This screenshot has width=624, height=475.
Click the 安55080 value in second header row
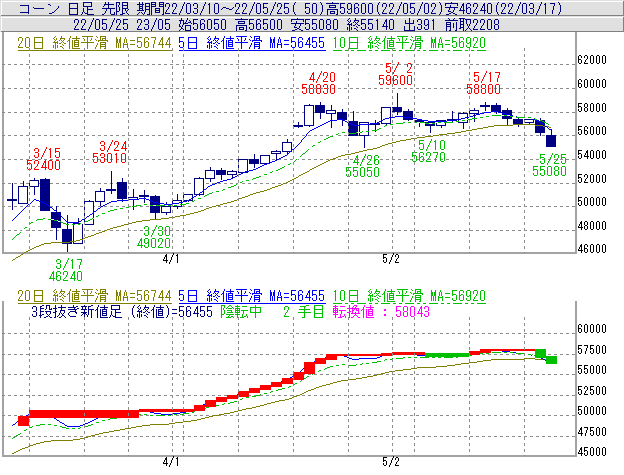[314, 25]
